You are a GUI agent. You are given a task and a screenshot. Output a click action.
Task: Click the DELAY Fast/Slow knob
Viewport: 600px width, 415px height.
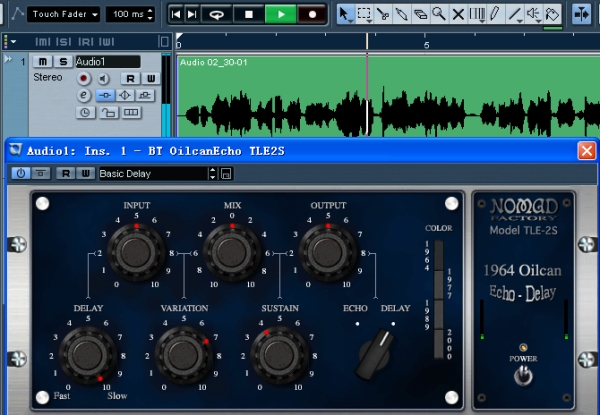(x=88, y=355)
